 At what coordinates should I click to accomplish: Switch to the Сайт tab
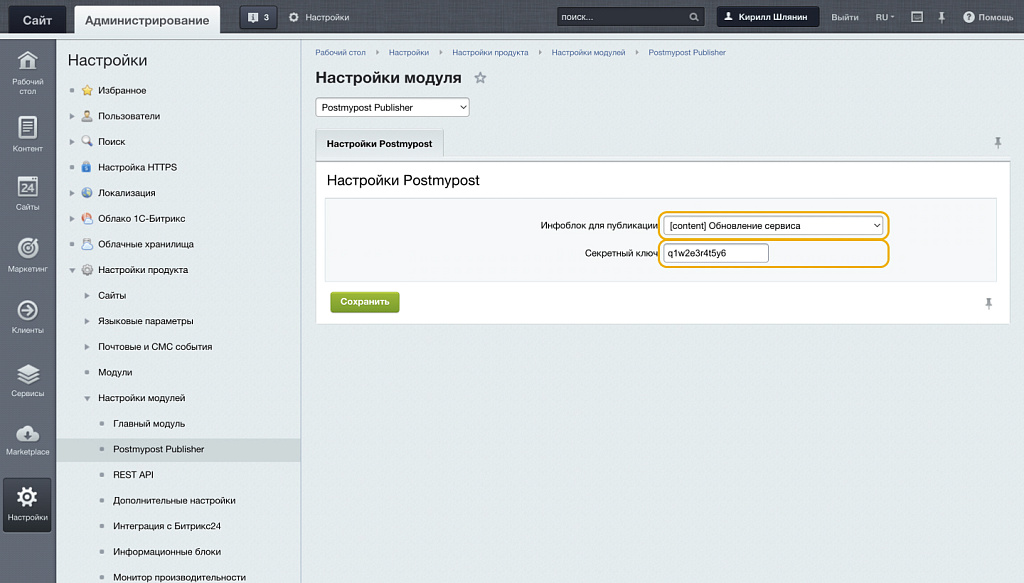pyautogui.click(x=36, y=17)
